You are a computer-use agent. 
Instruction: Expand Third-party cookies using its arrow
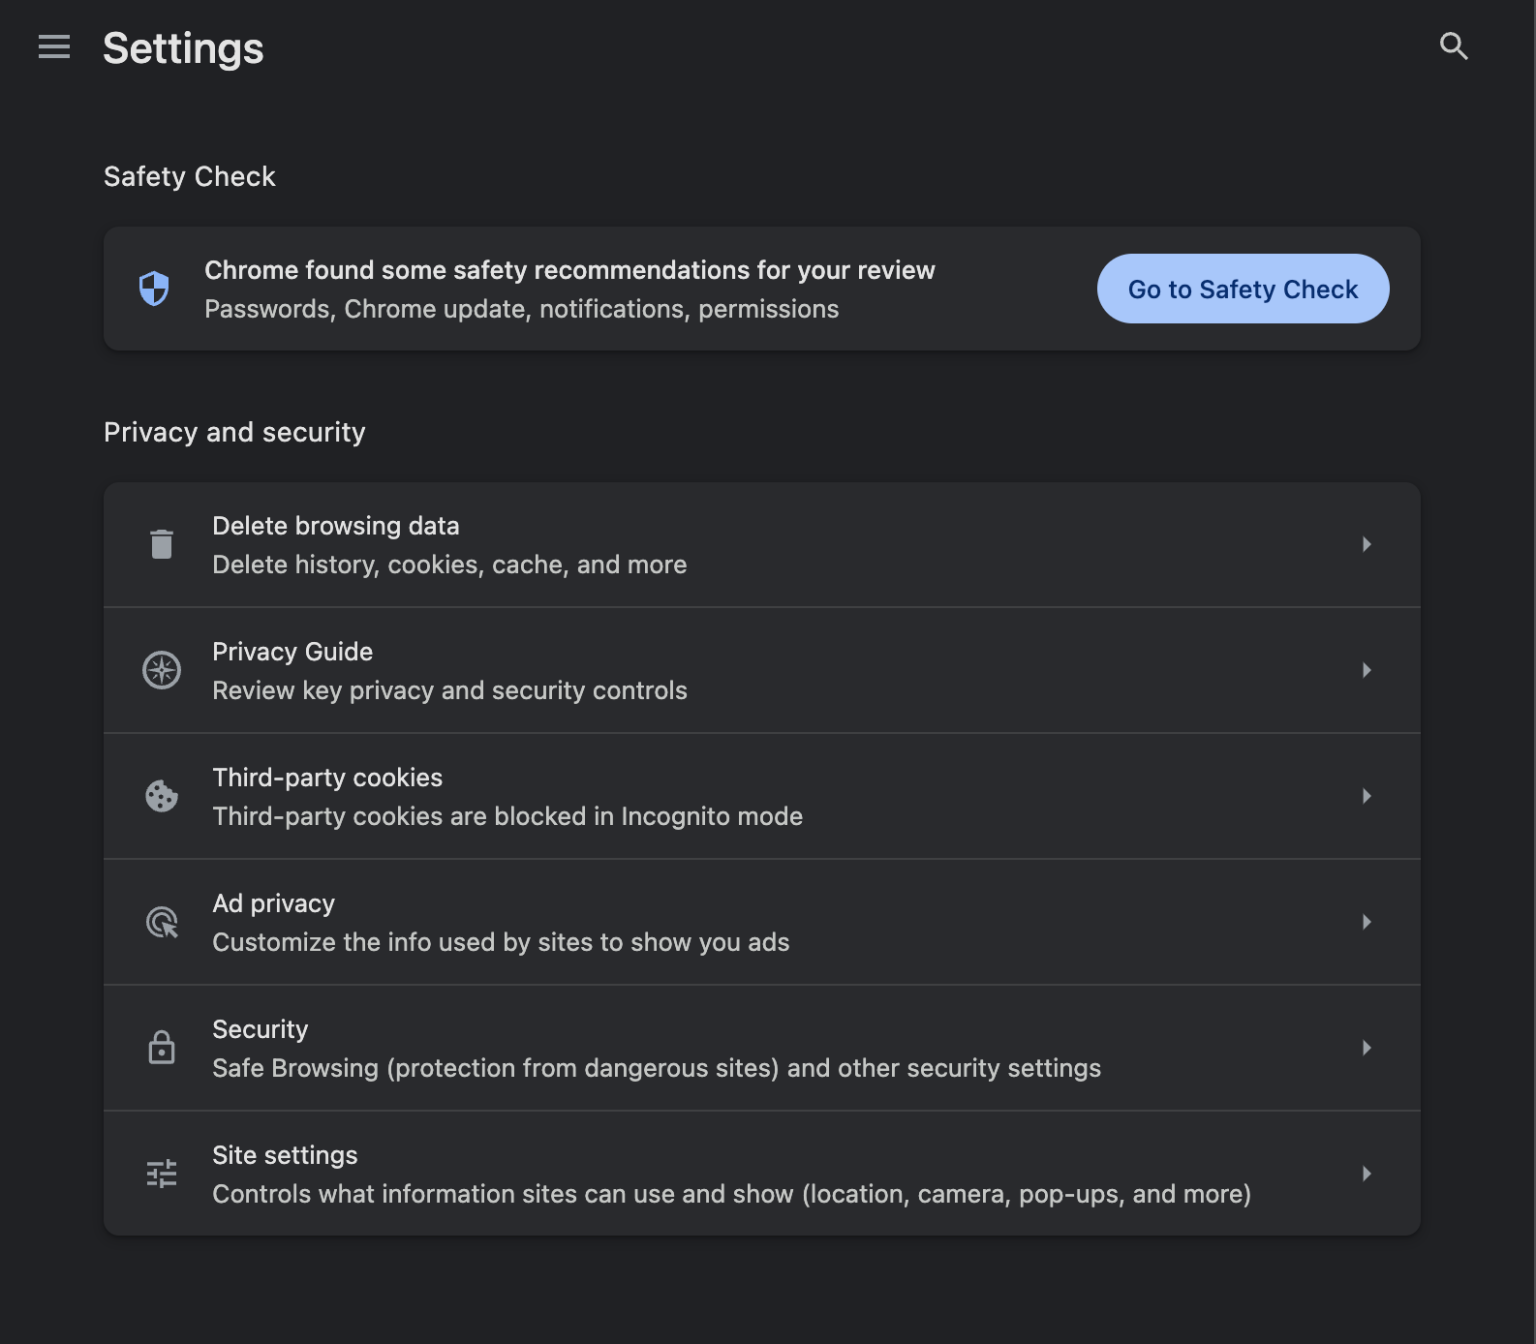point(1367,796)
